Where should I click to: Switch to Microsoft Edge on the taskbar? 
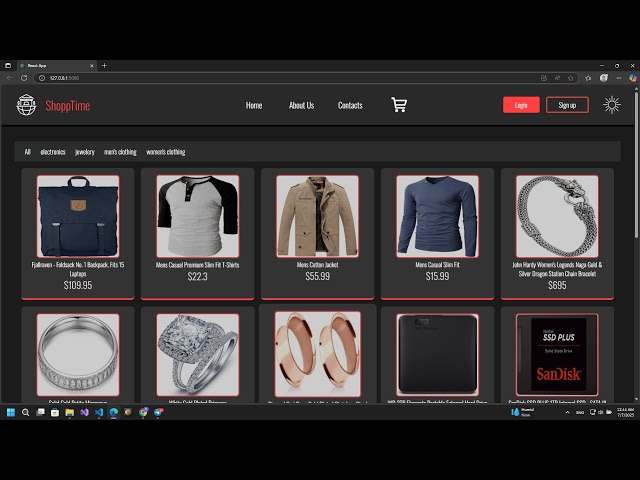[113, 412]
